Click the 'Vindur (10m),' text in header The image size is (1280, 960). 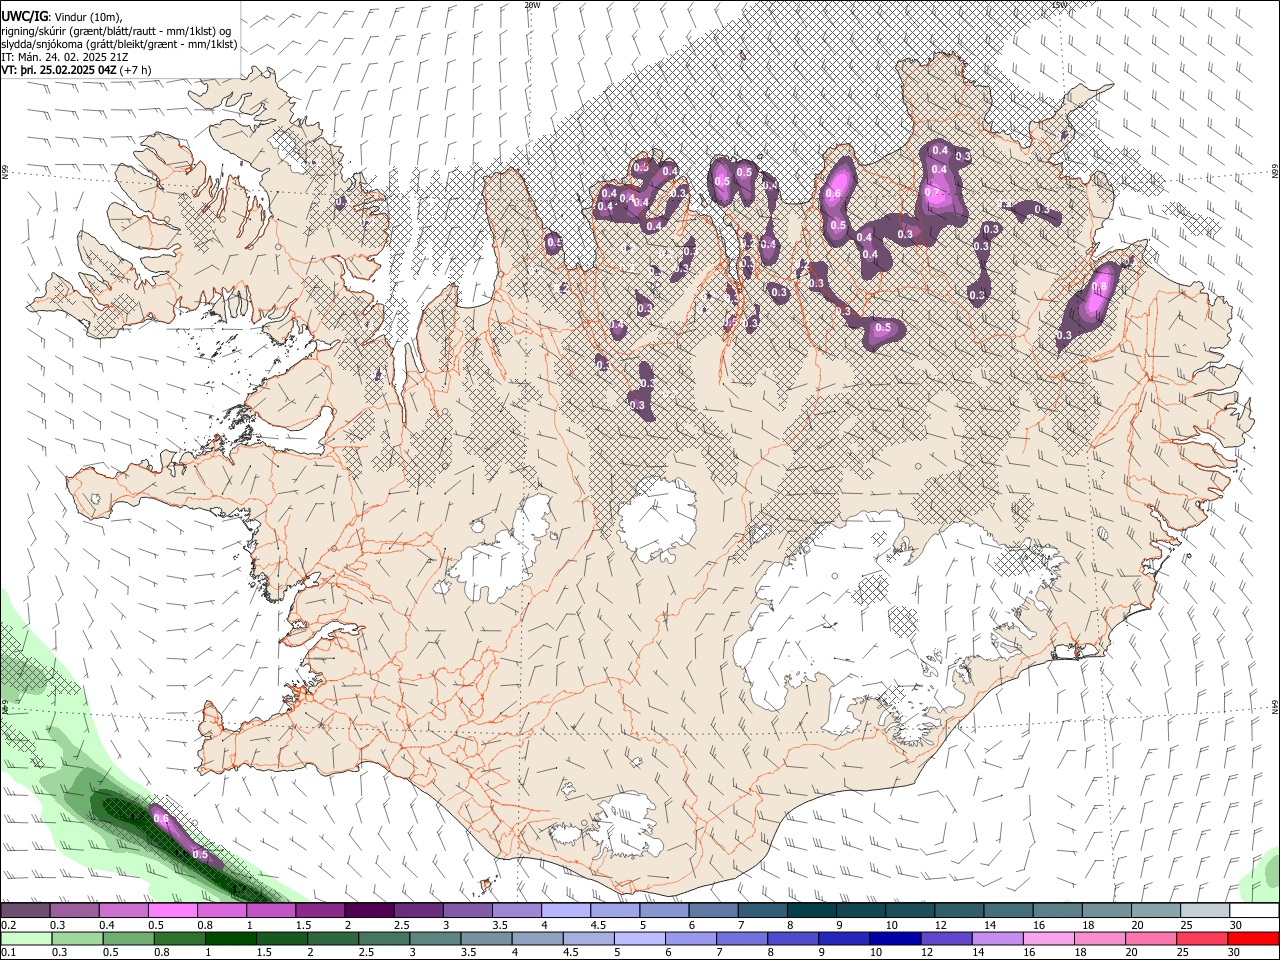coord(87,17)
